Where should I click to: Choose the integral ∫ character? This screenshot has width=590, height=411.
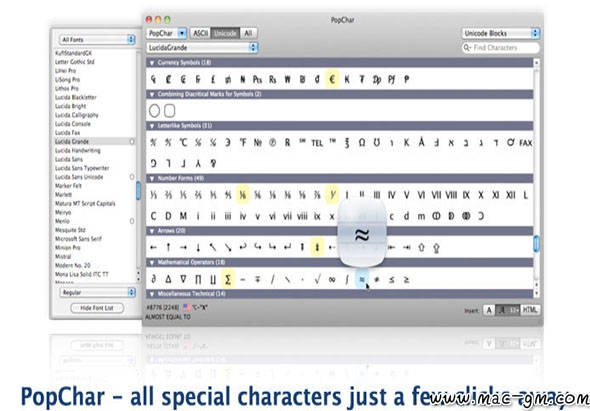[347, 279]
